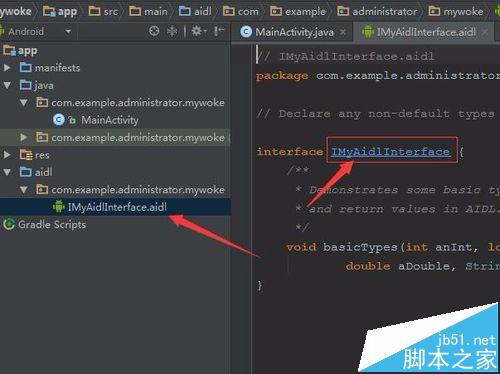Viewport: 500px width, 374px height.
Task: Click the collapse all icon in project toolbar
Action: pos(172,31)
